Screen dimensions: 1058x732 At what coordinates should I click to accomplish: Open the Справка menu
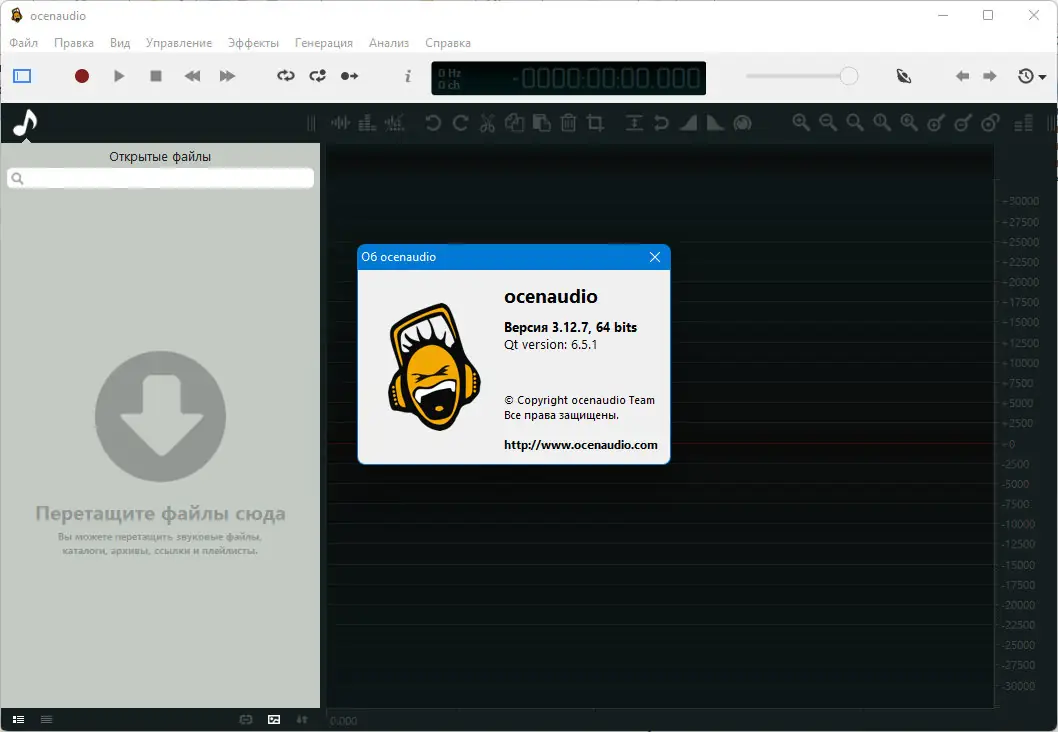click(x=448, y=43)
